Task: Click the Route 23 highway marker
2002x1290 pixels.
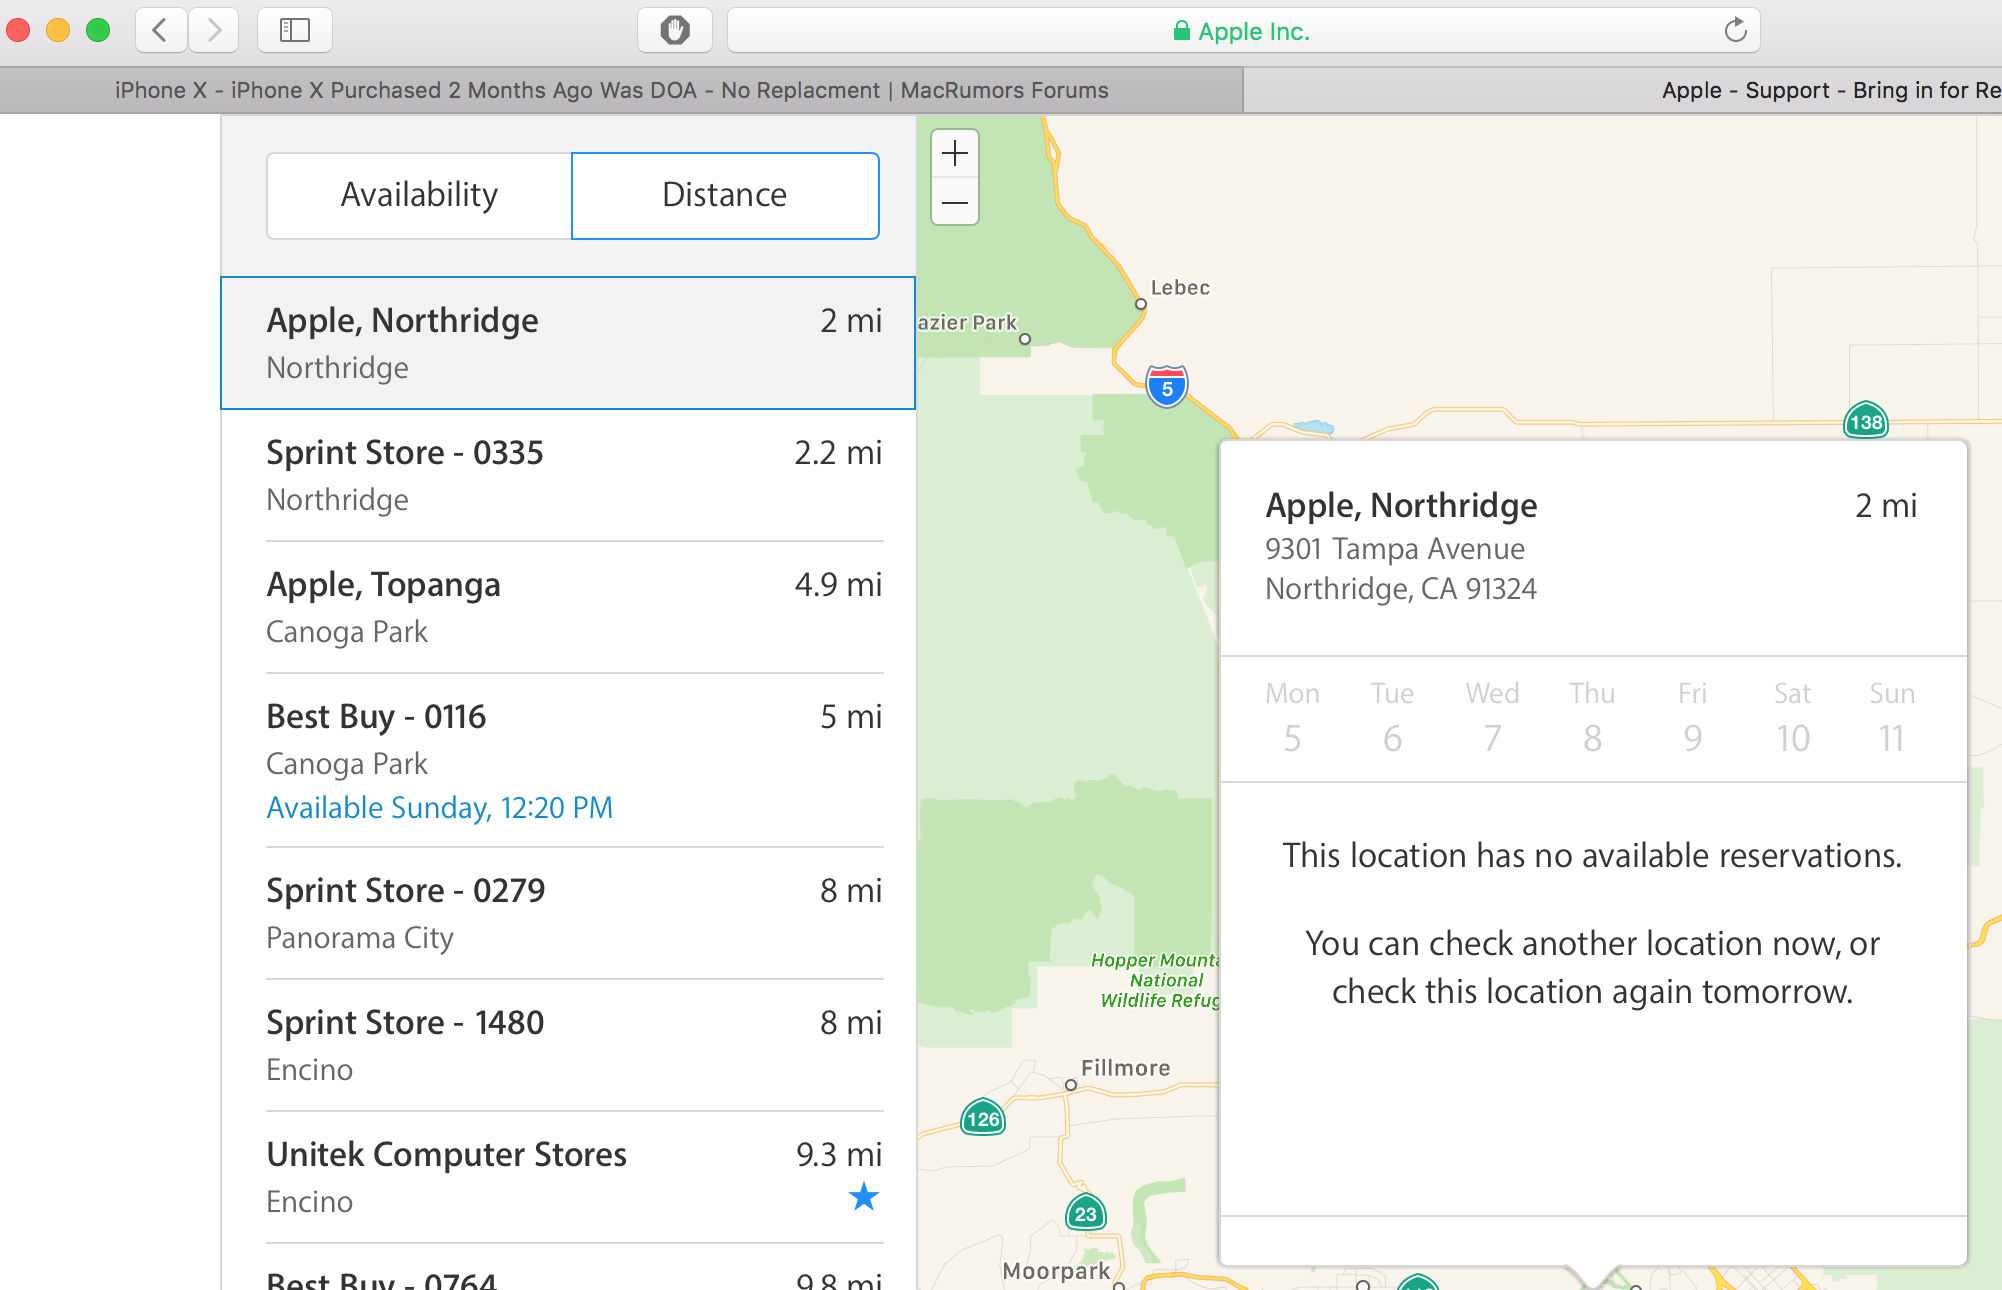Action: [1086, 1213]
